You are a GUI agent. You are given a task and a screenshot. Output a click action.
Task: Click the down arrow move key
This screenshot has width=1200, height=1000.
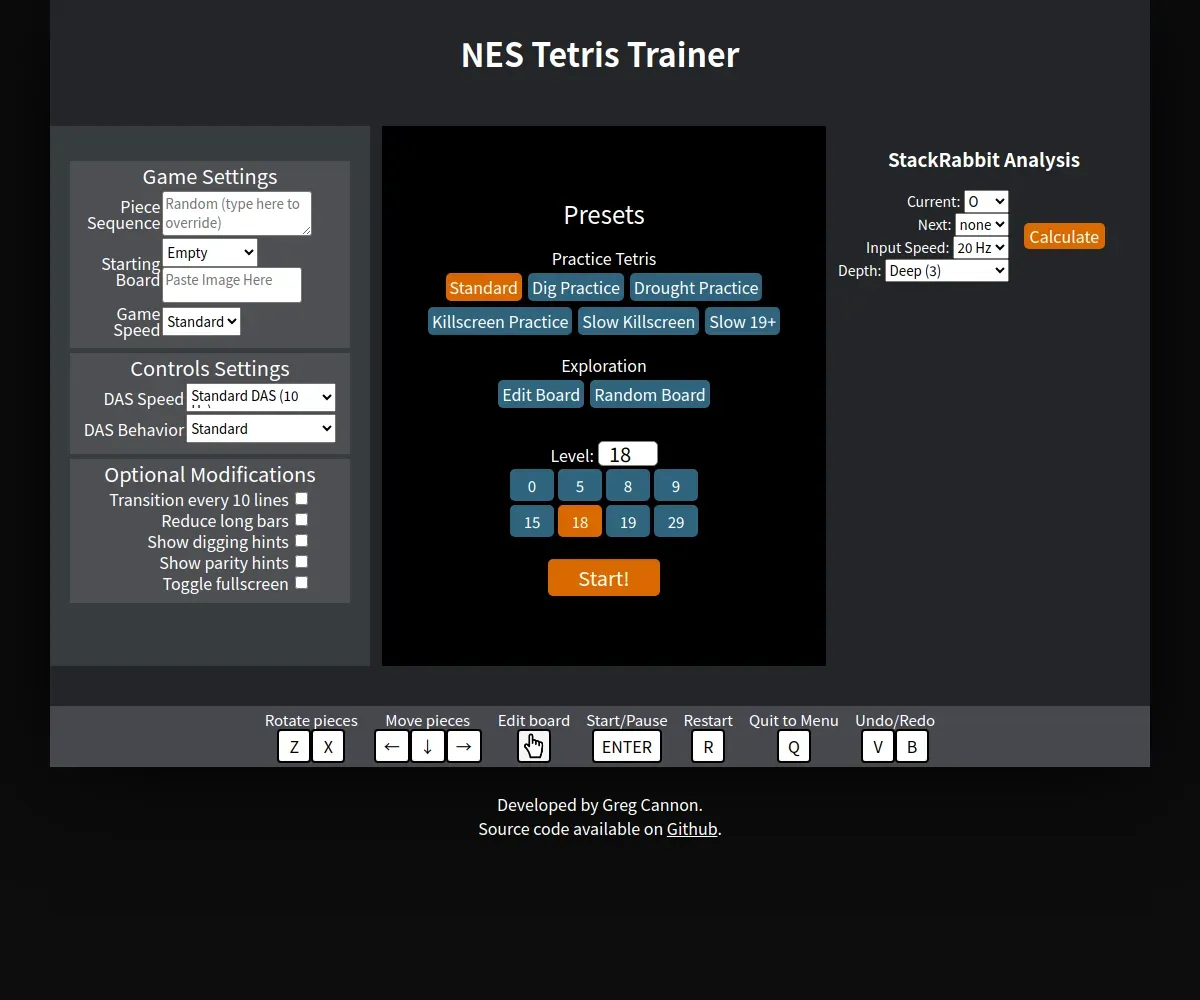point(428,747)
